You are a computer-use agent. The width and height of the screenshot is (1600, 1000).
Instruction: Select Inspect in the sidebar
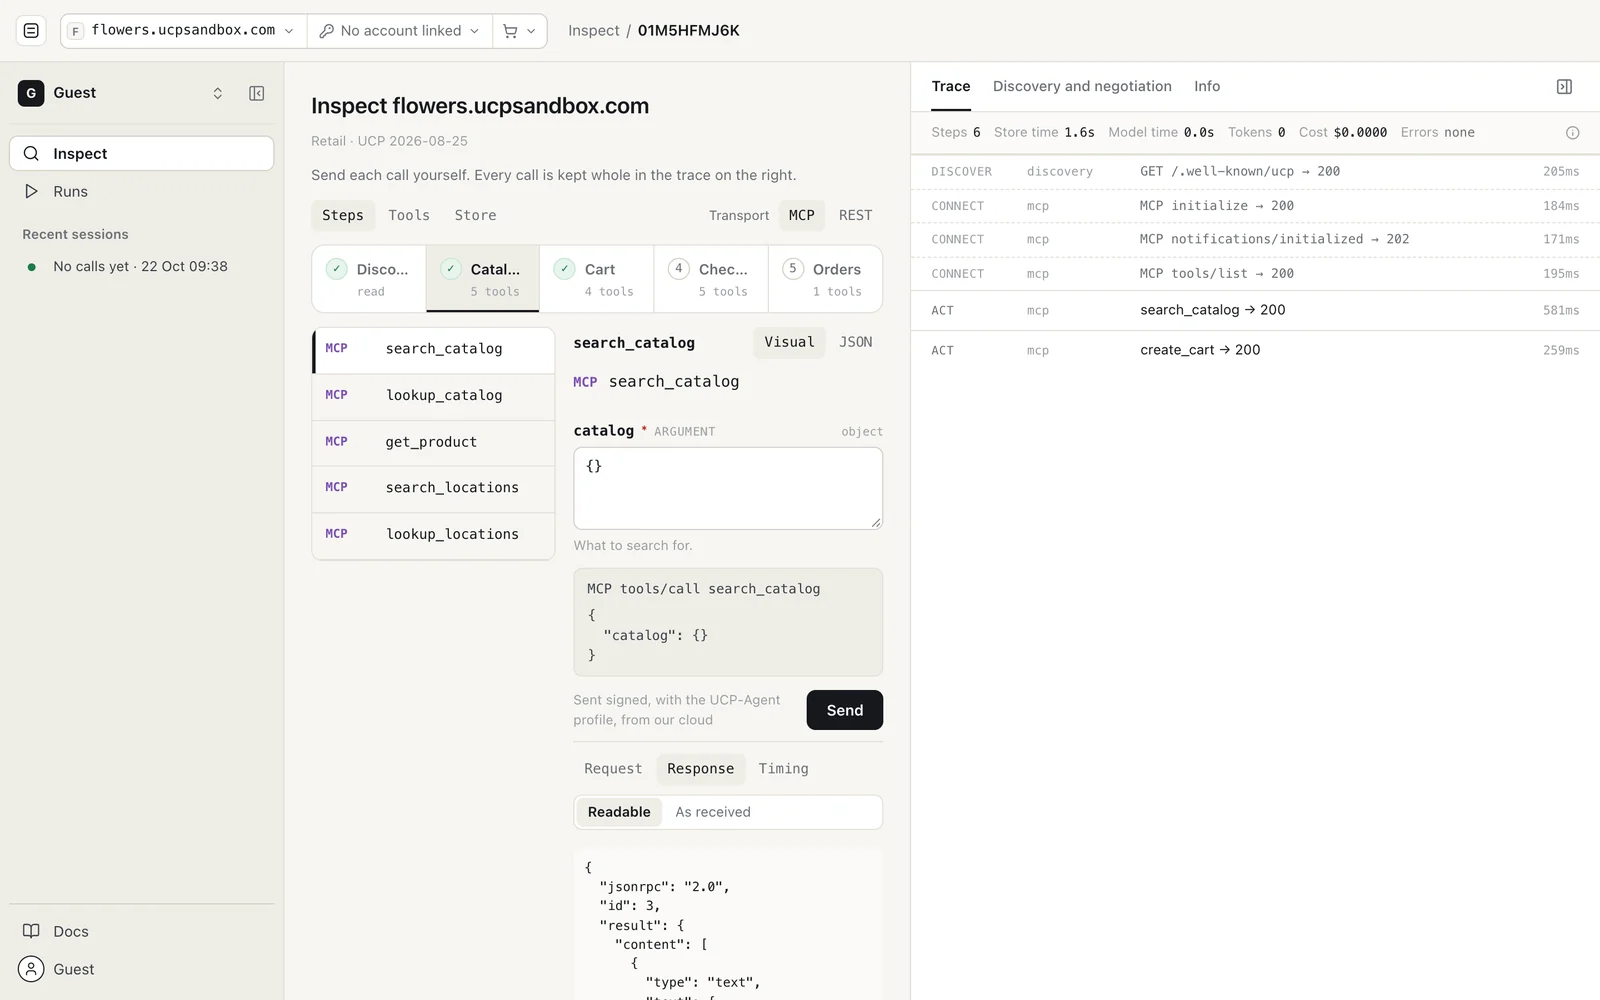(142, 154)
